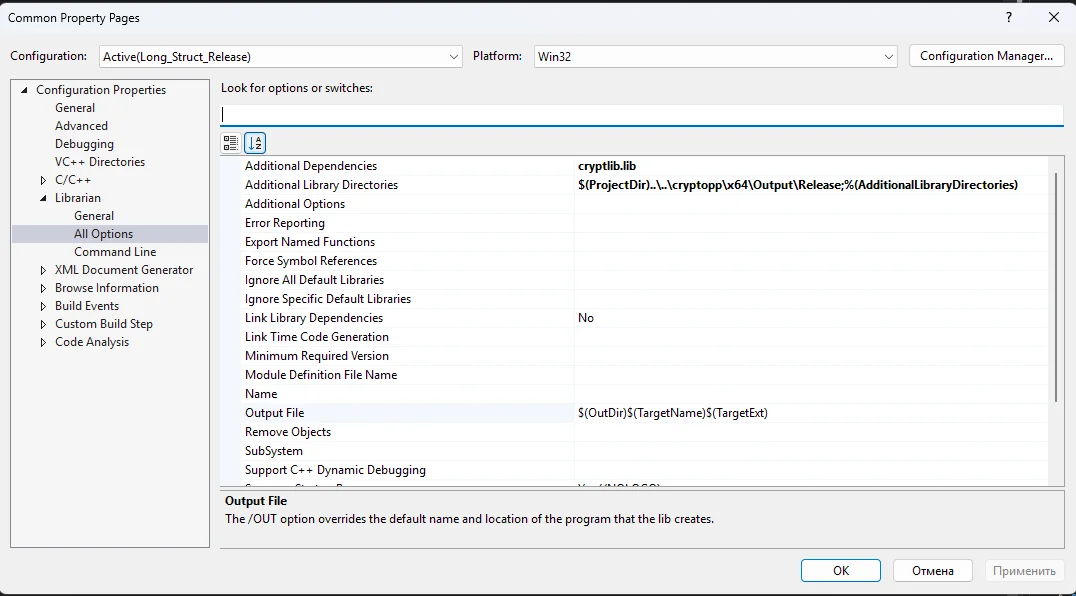
Task: Collapse the Librarian tree node
Action: point(43,198)
